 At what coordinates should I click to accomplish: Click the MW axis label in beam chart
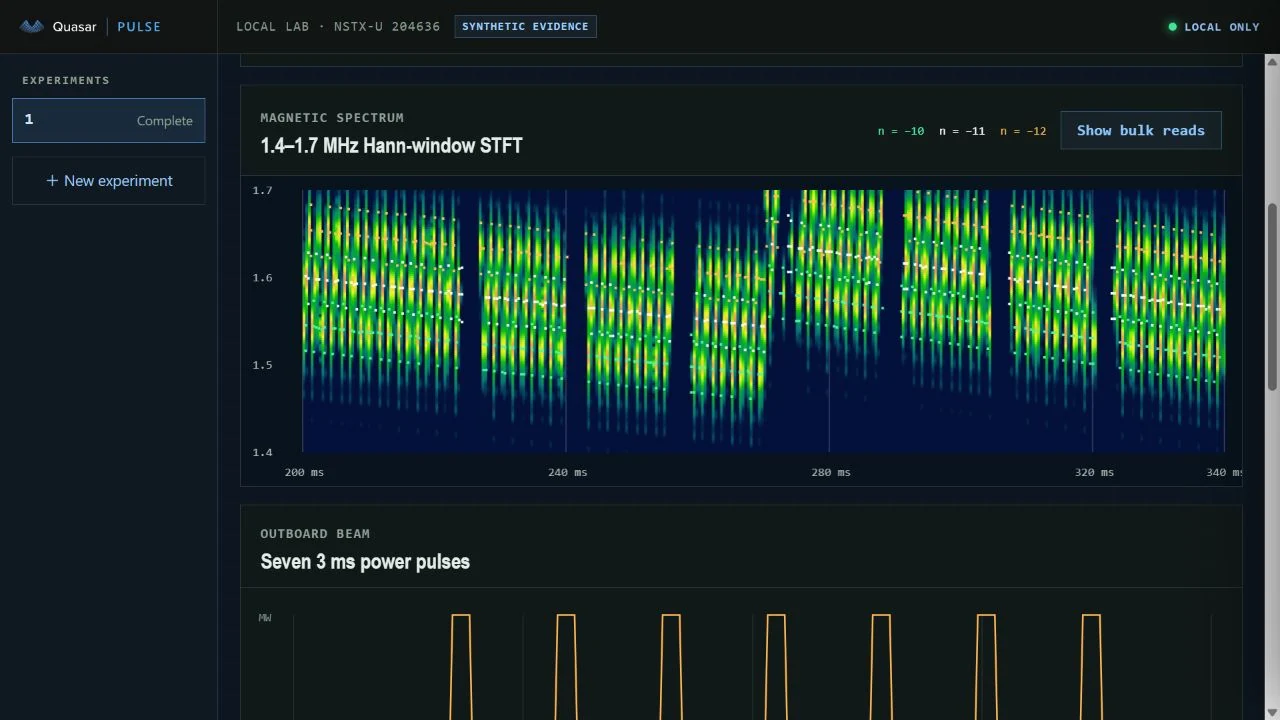pyautogui.click(x=265, y=618)
